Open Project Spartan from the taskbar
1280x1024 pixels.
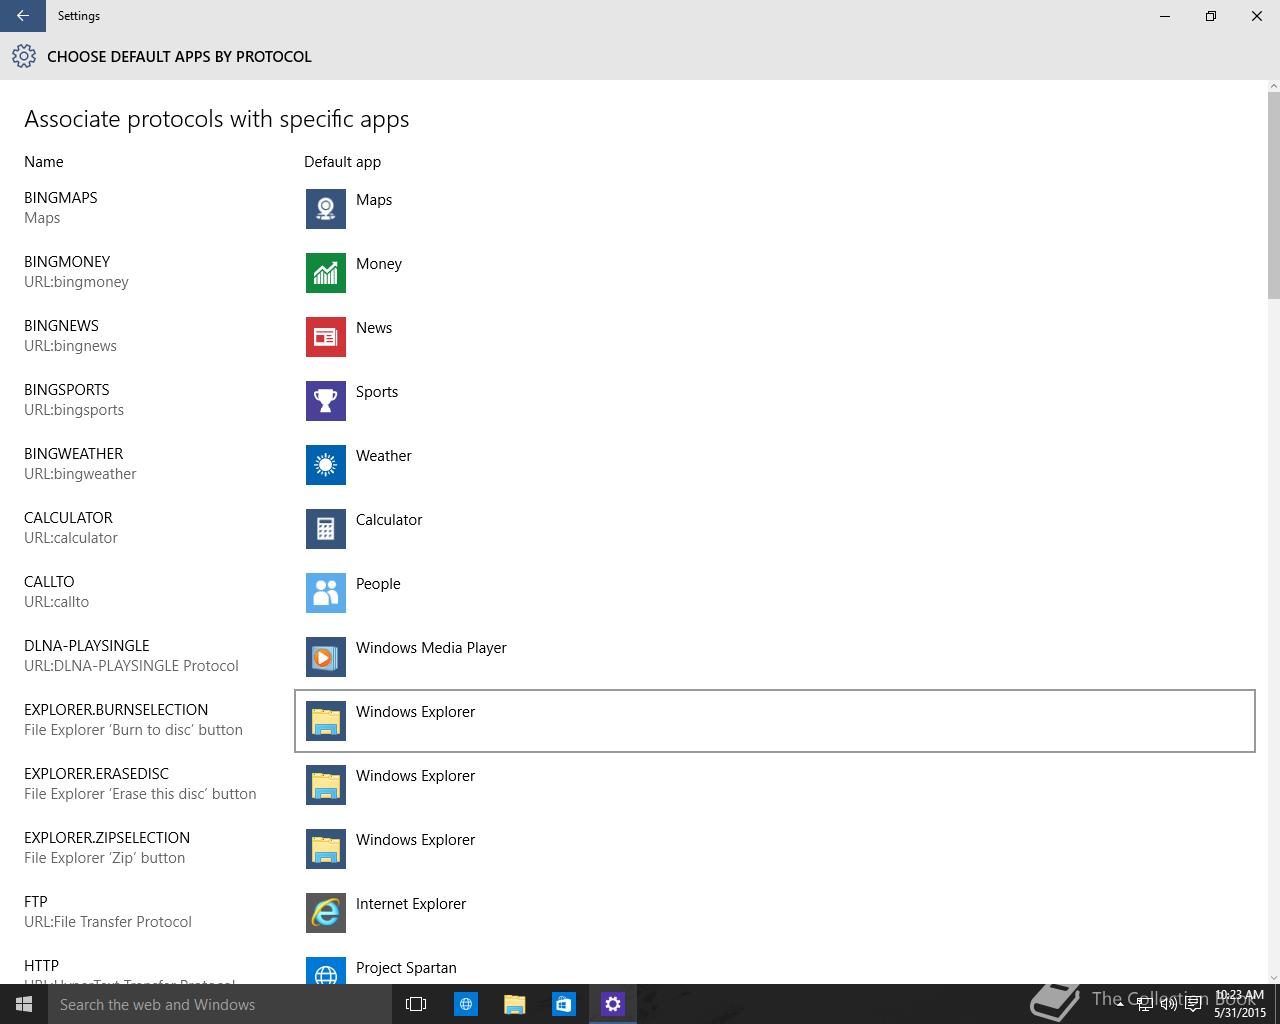coord(466,1004)
